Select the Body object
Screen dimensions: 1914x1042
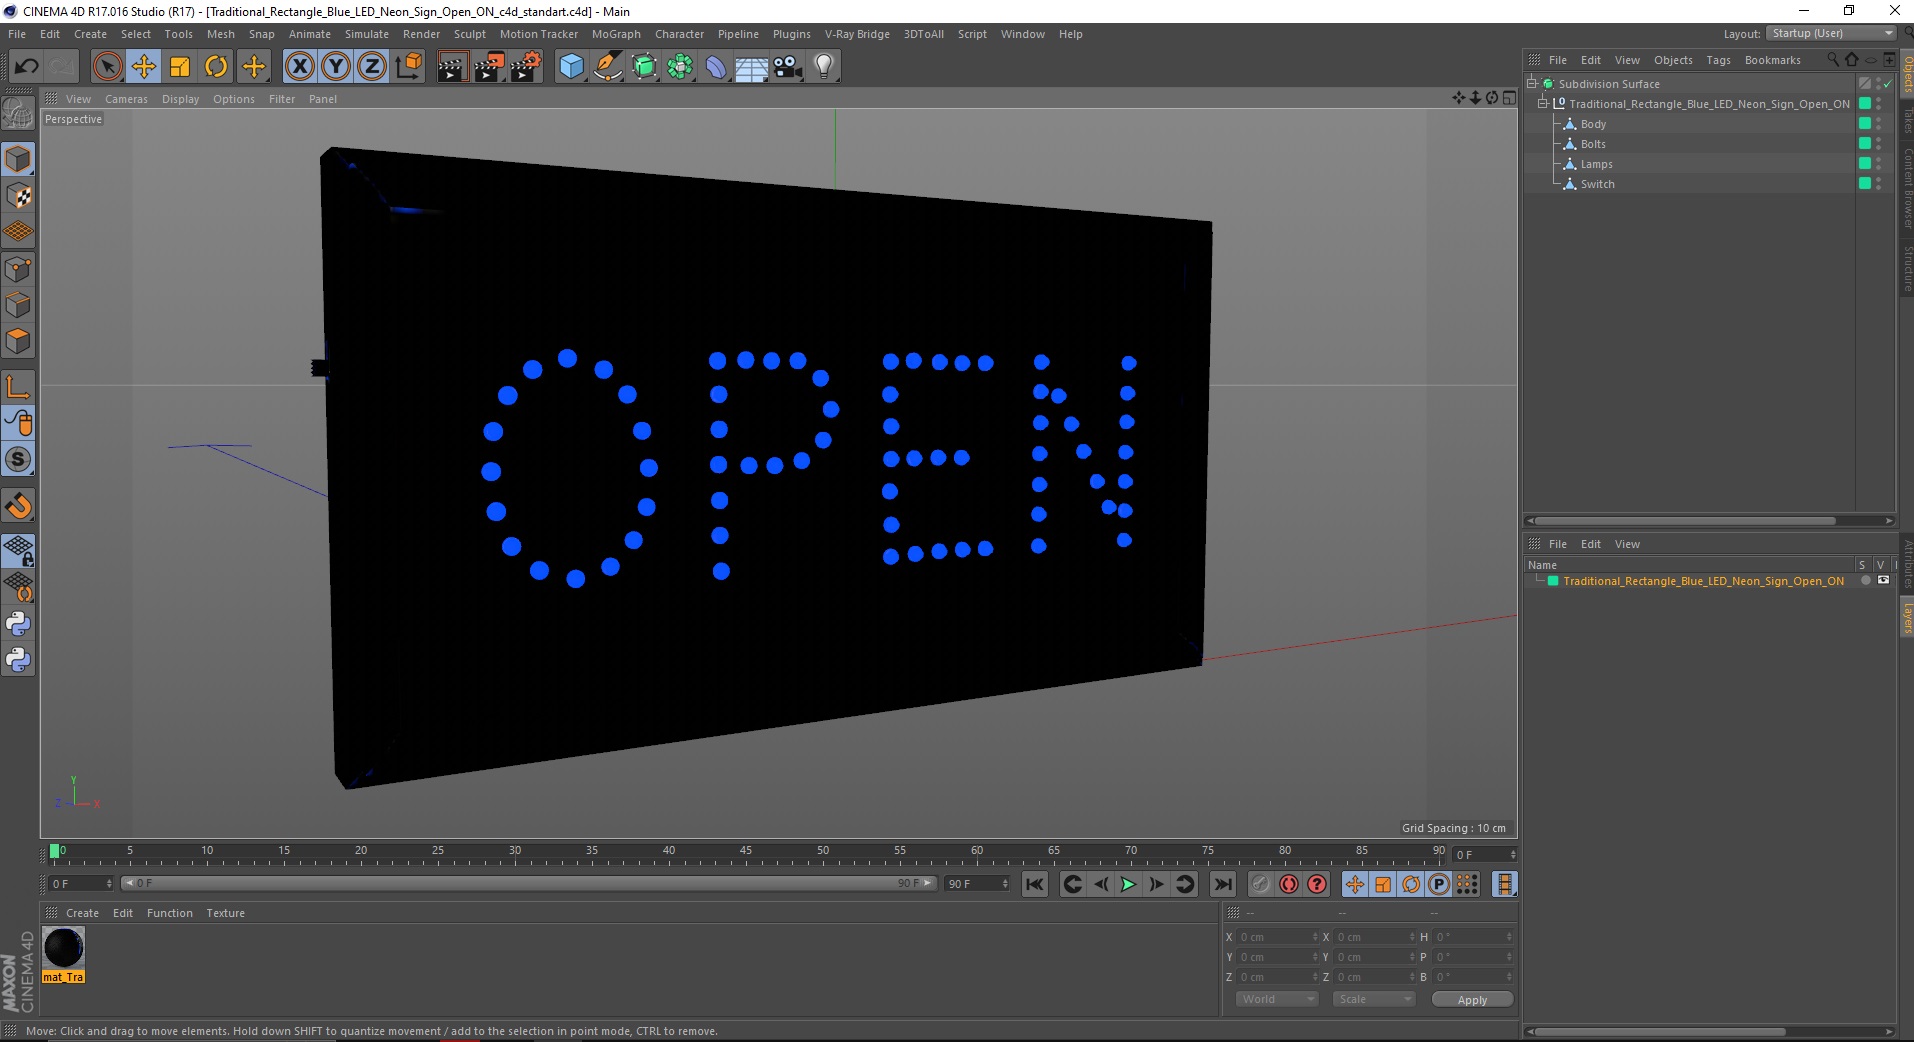click(1593, 124)
